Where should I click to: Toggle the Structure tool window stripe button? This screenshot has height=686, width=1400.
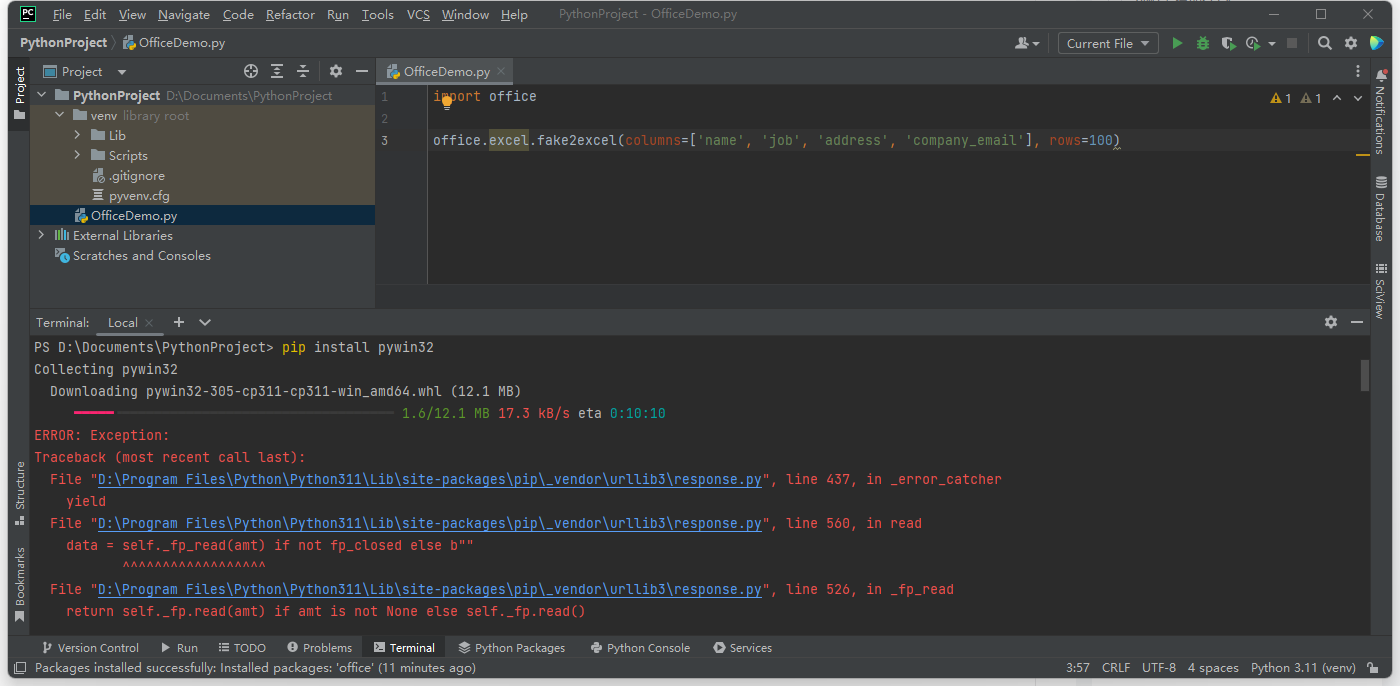[x=19, y=494]
